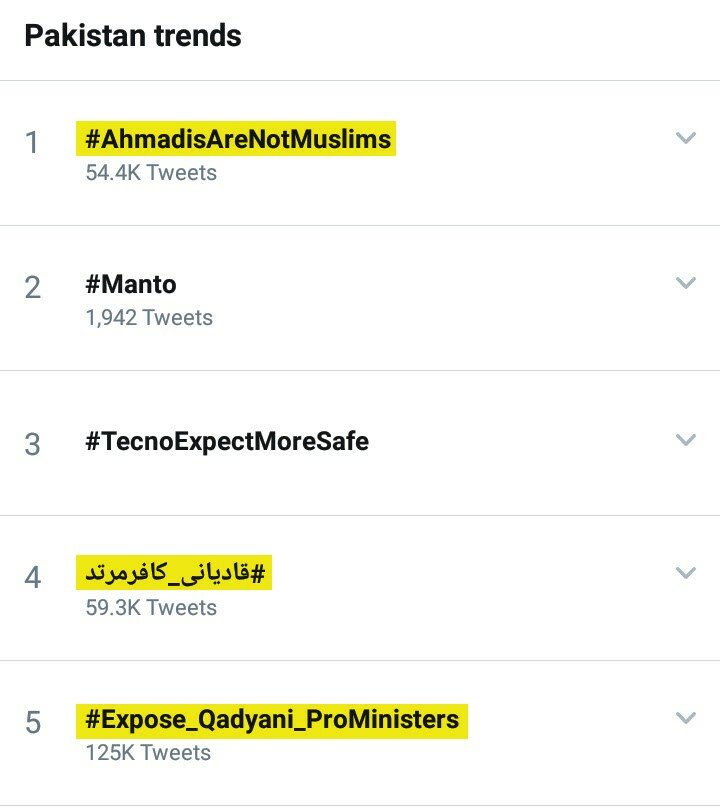Image resolution: width=720 pixels, height=811 pixels.
Task: Click the rank number 4
Action: (32, 578)
